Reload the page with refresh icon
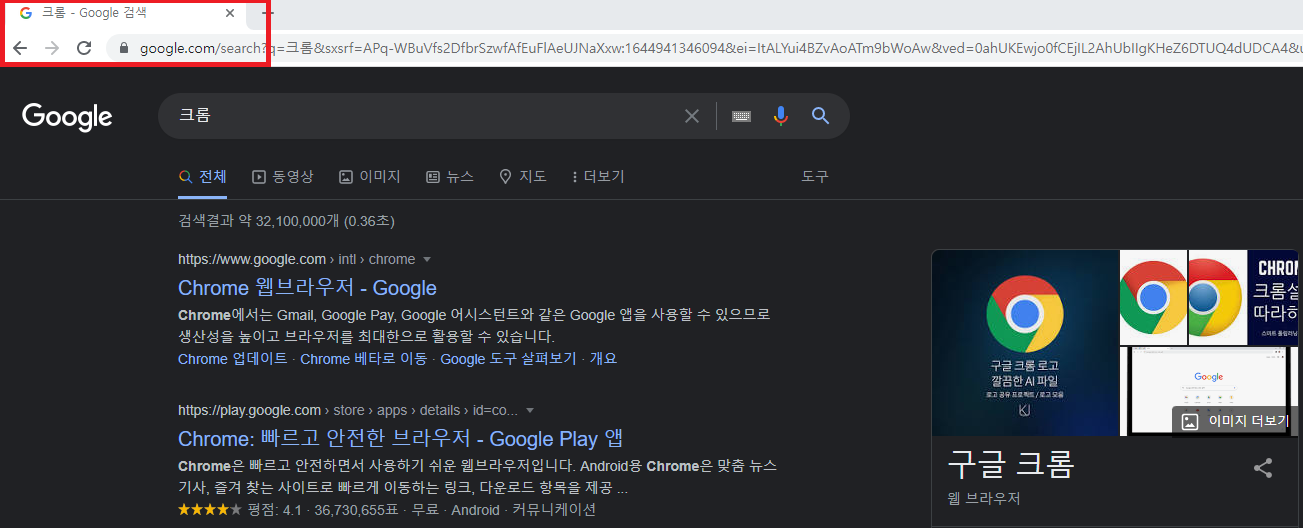This screenshot has height=528, width=1303. (85, 48)
